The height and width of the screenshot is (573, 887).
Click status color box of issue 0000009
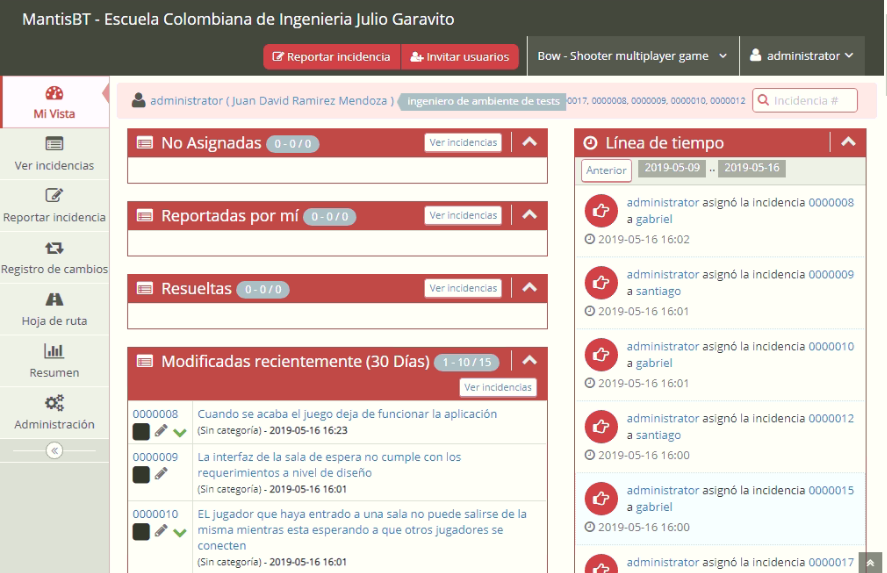coord(141,475)
